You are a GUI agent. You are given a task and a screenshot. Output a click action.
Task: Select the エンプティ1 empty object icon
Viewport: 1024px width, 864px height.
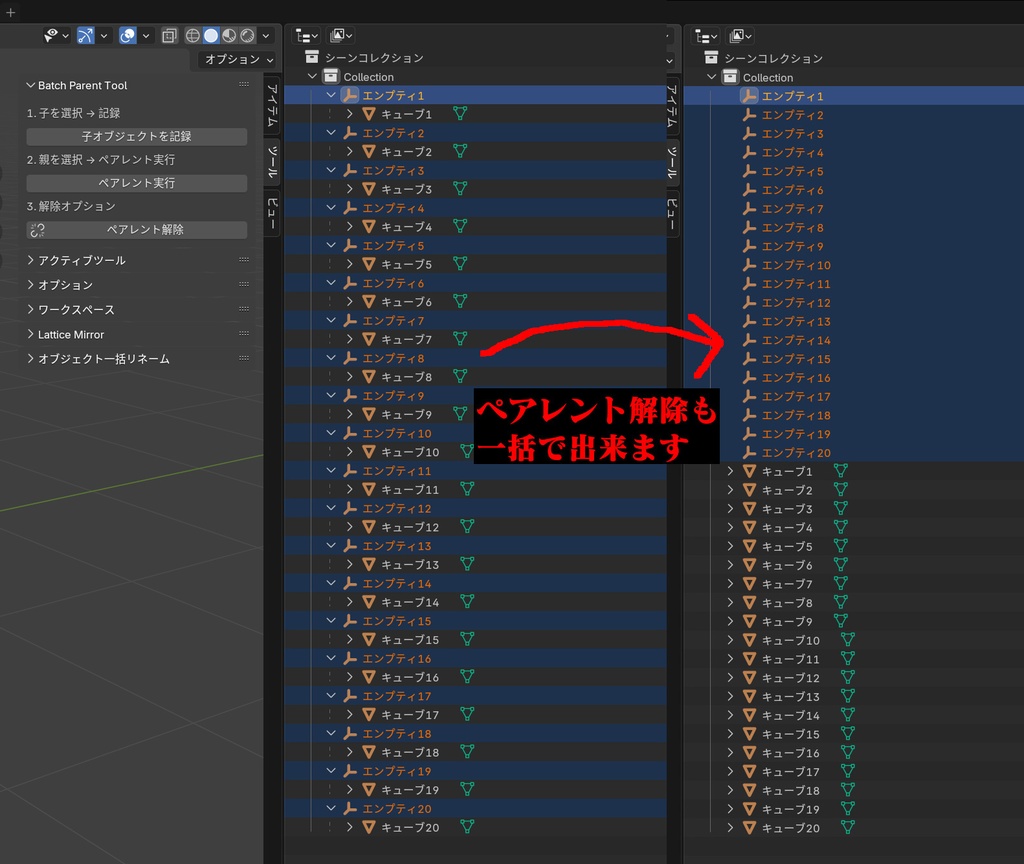point(350,94)
